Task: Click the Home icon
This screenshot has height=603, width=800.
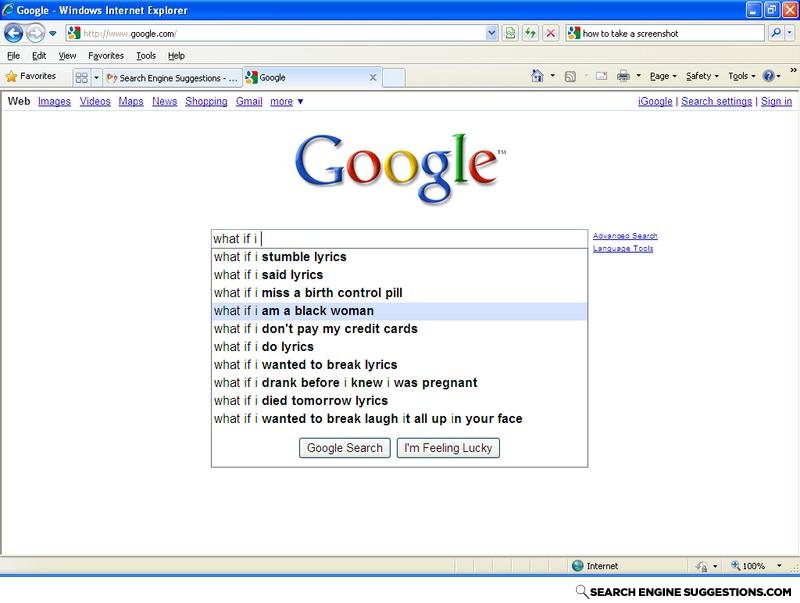Action: coord(537,76)
